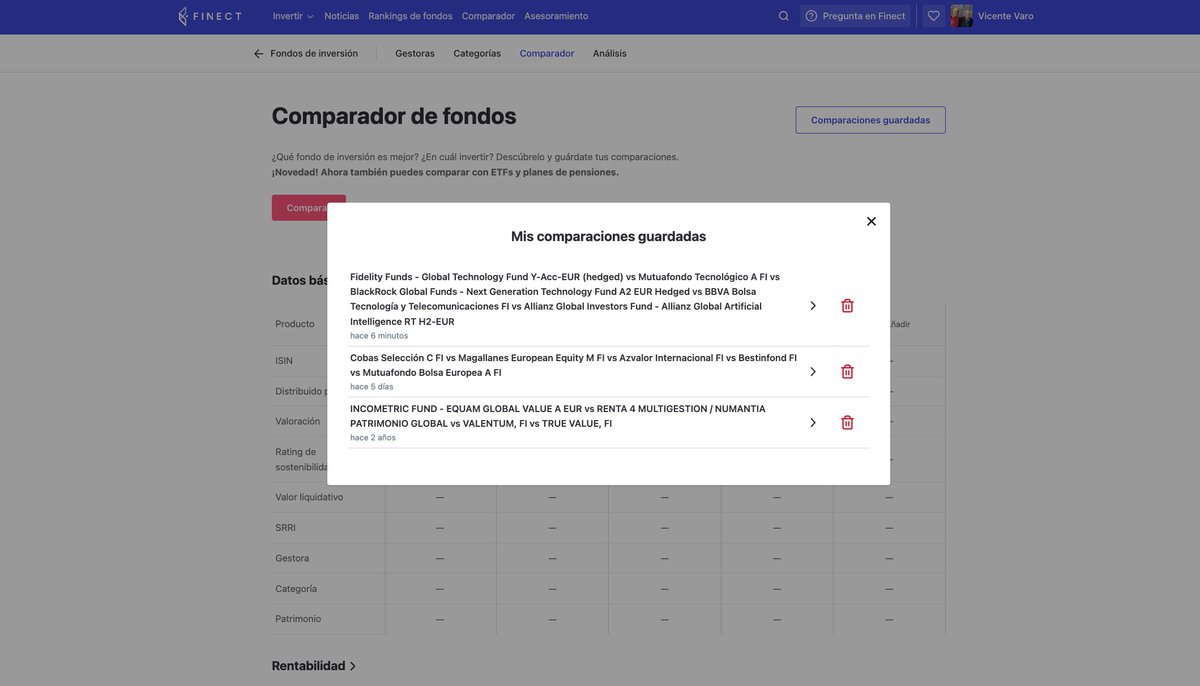Click the 'hace 2 años' timestamp

(373, 438)
